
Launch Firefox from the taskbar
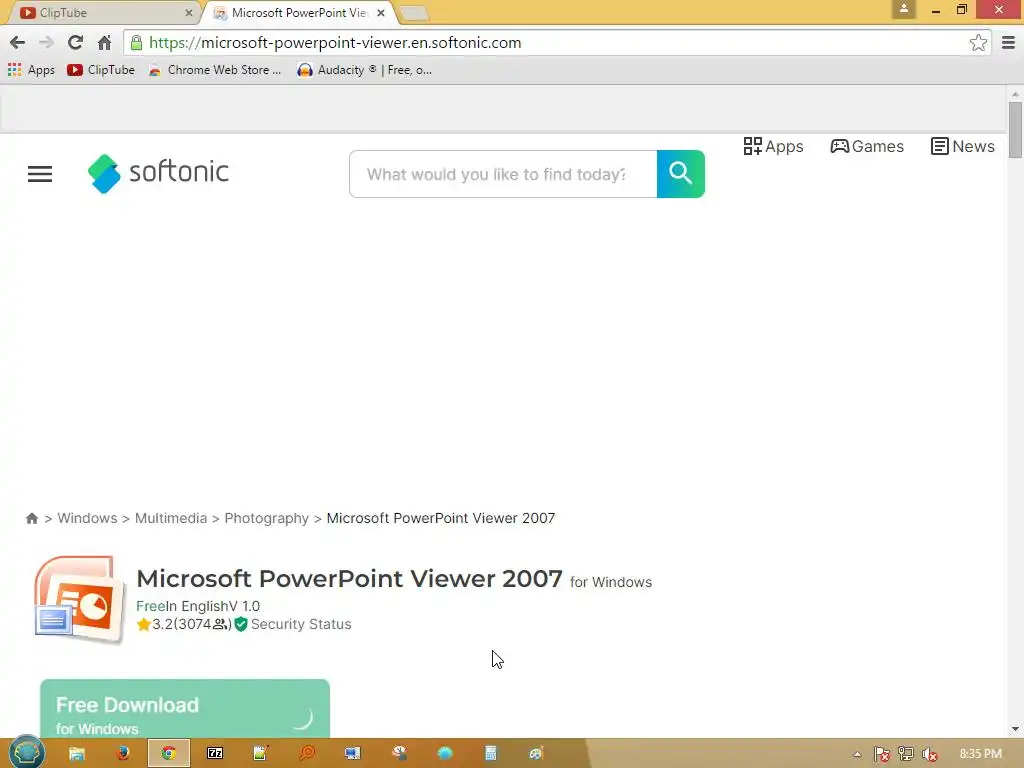point(122,754)
